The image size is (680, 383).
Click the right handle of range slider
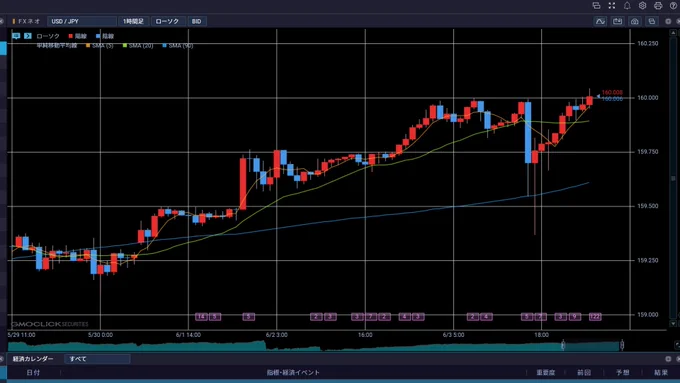pos(621,345)
